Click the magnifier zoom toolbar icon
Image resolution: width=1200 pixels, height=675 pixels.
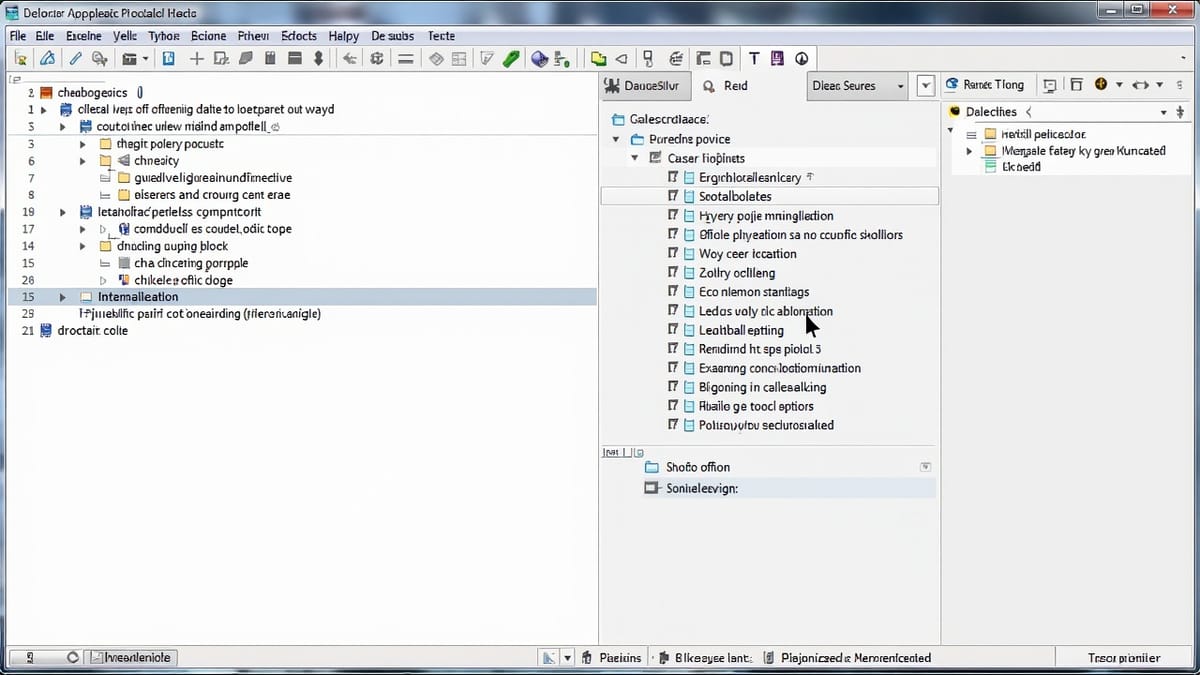99,59
